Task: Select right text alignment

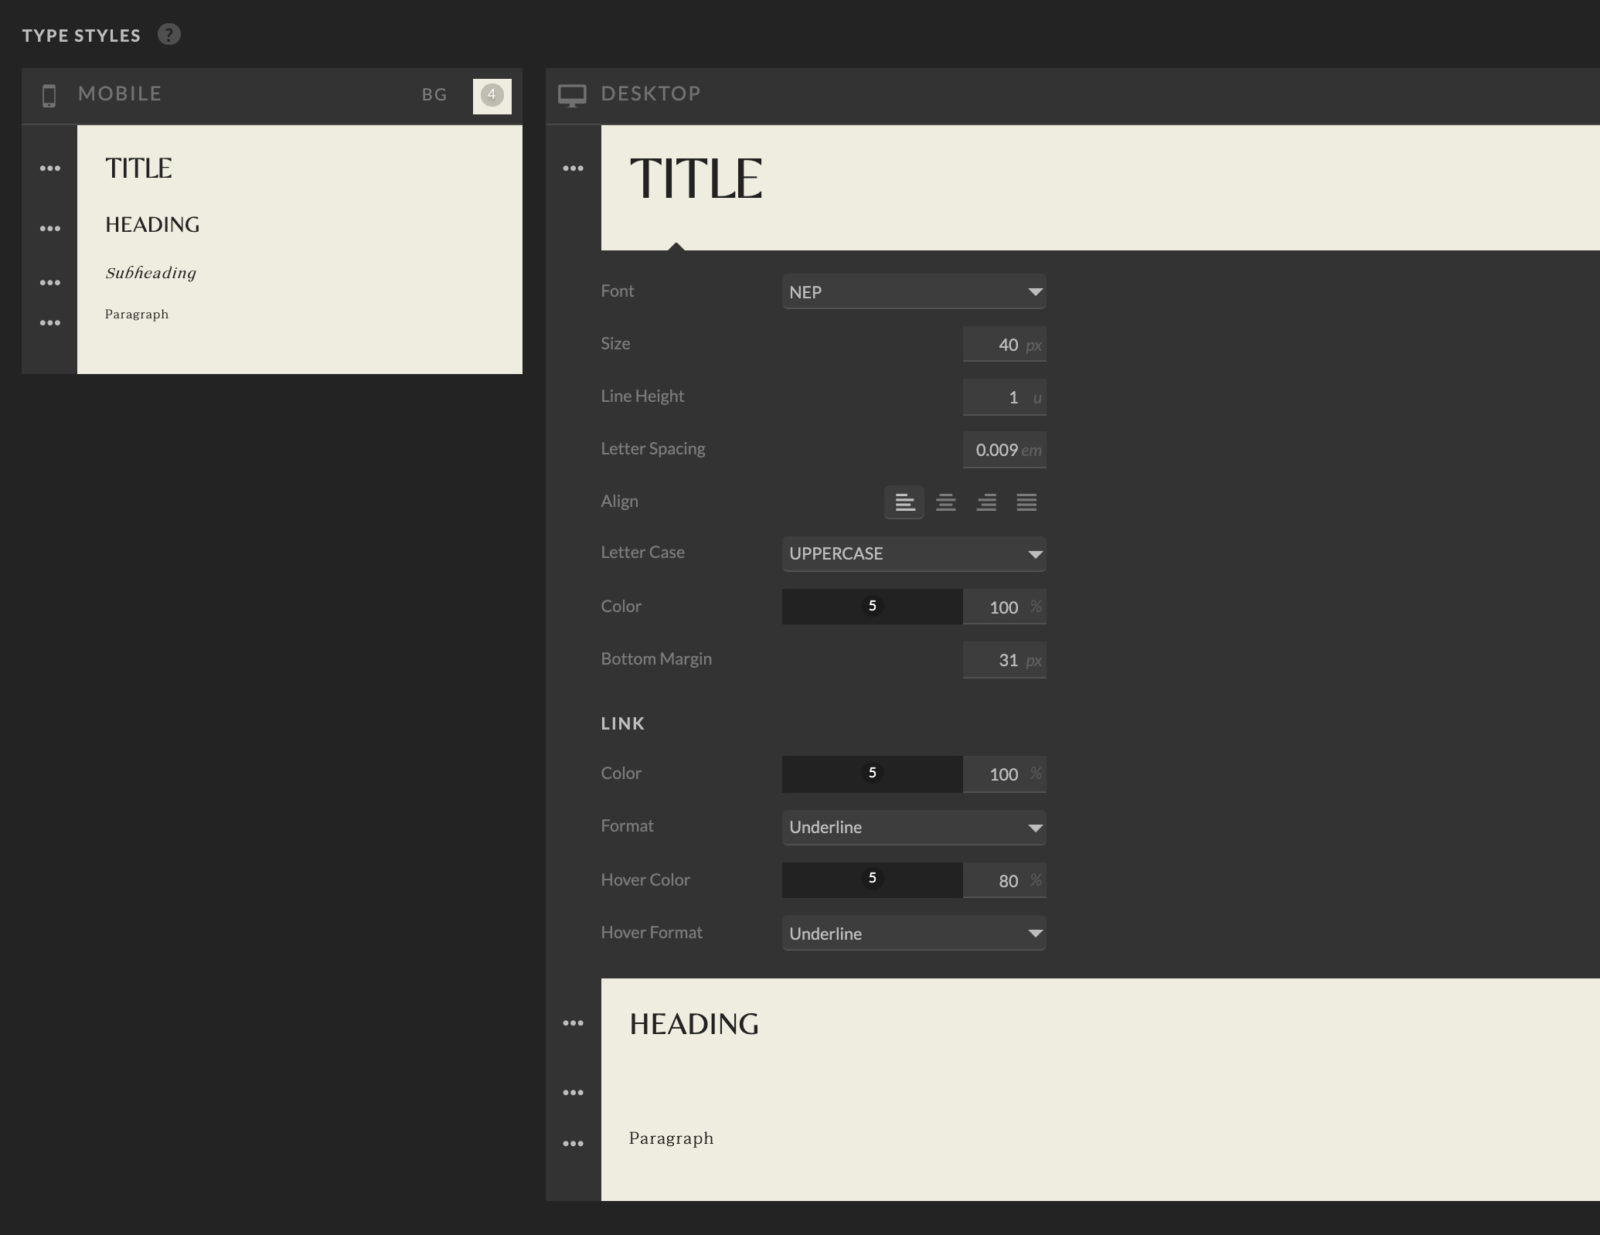Action: coord(986,502)
